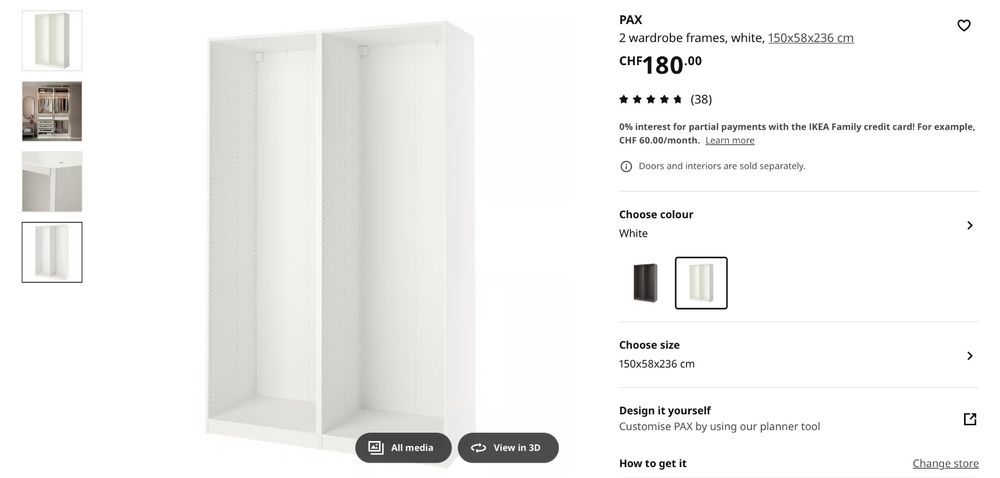Click the Change store link
The image size is (1000, 478).
click(x=945, y=463)
